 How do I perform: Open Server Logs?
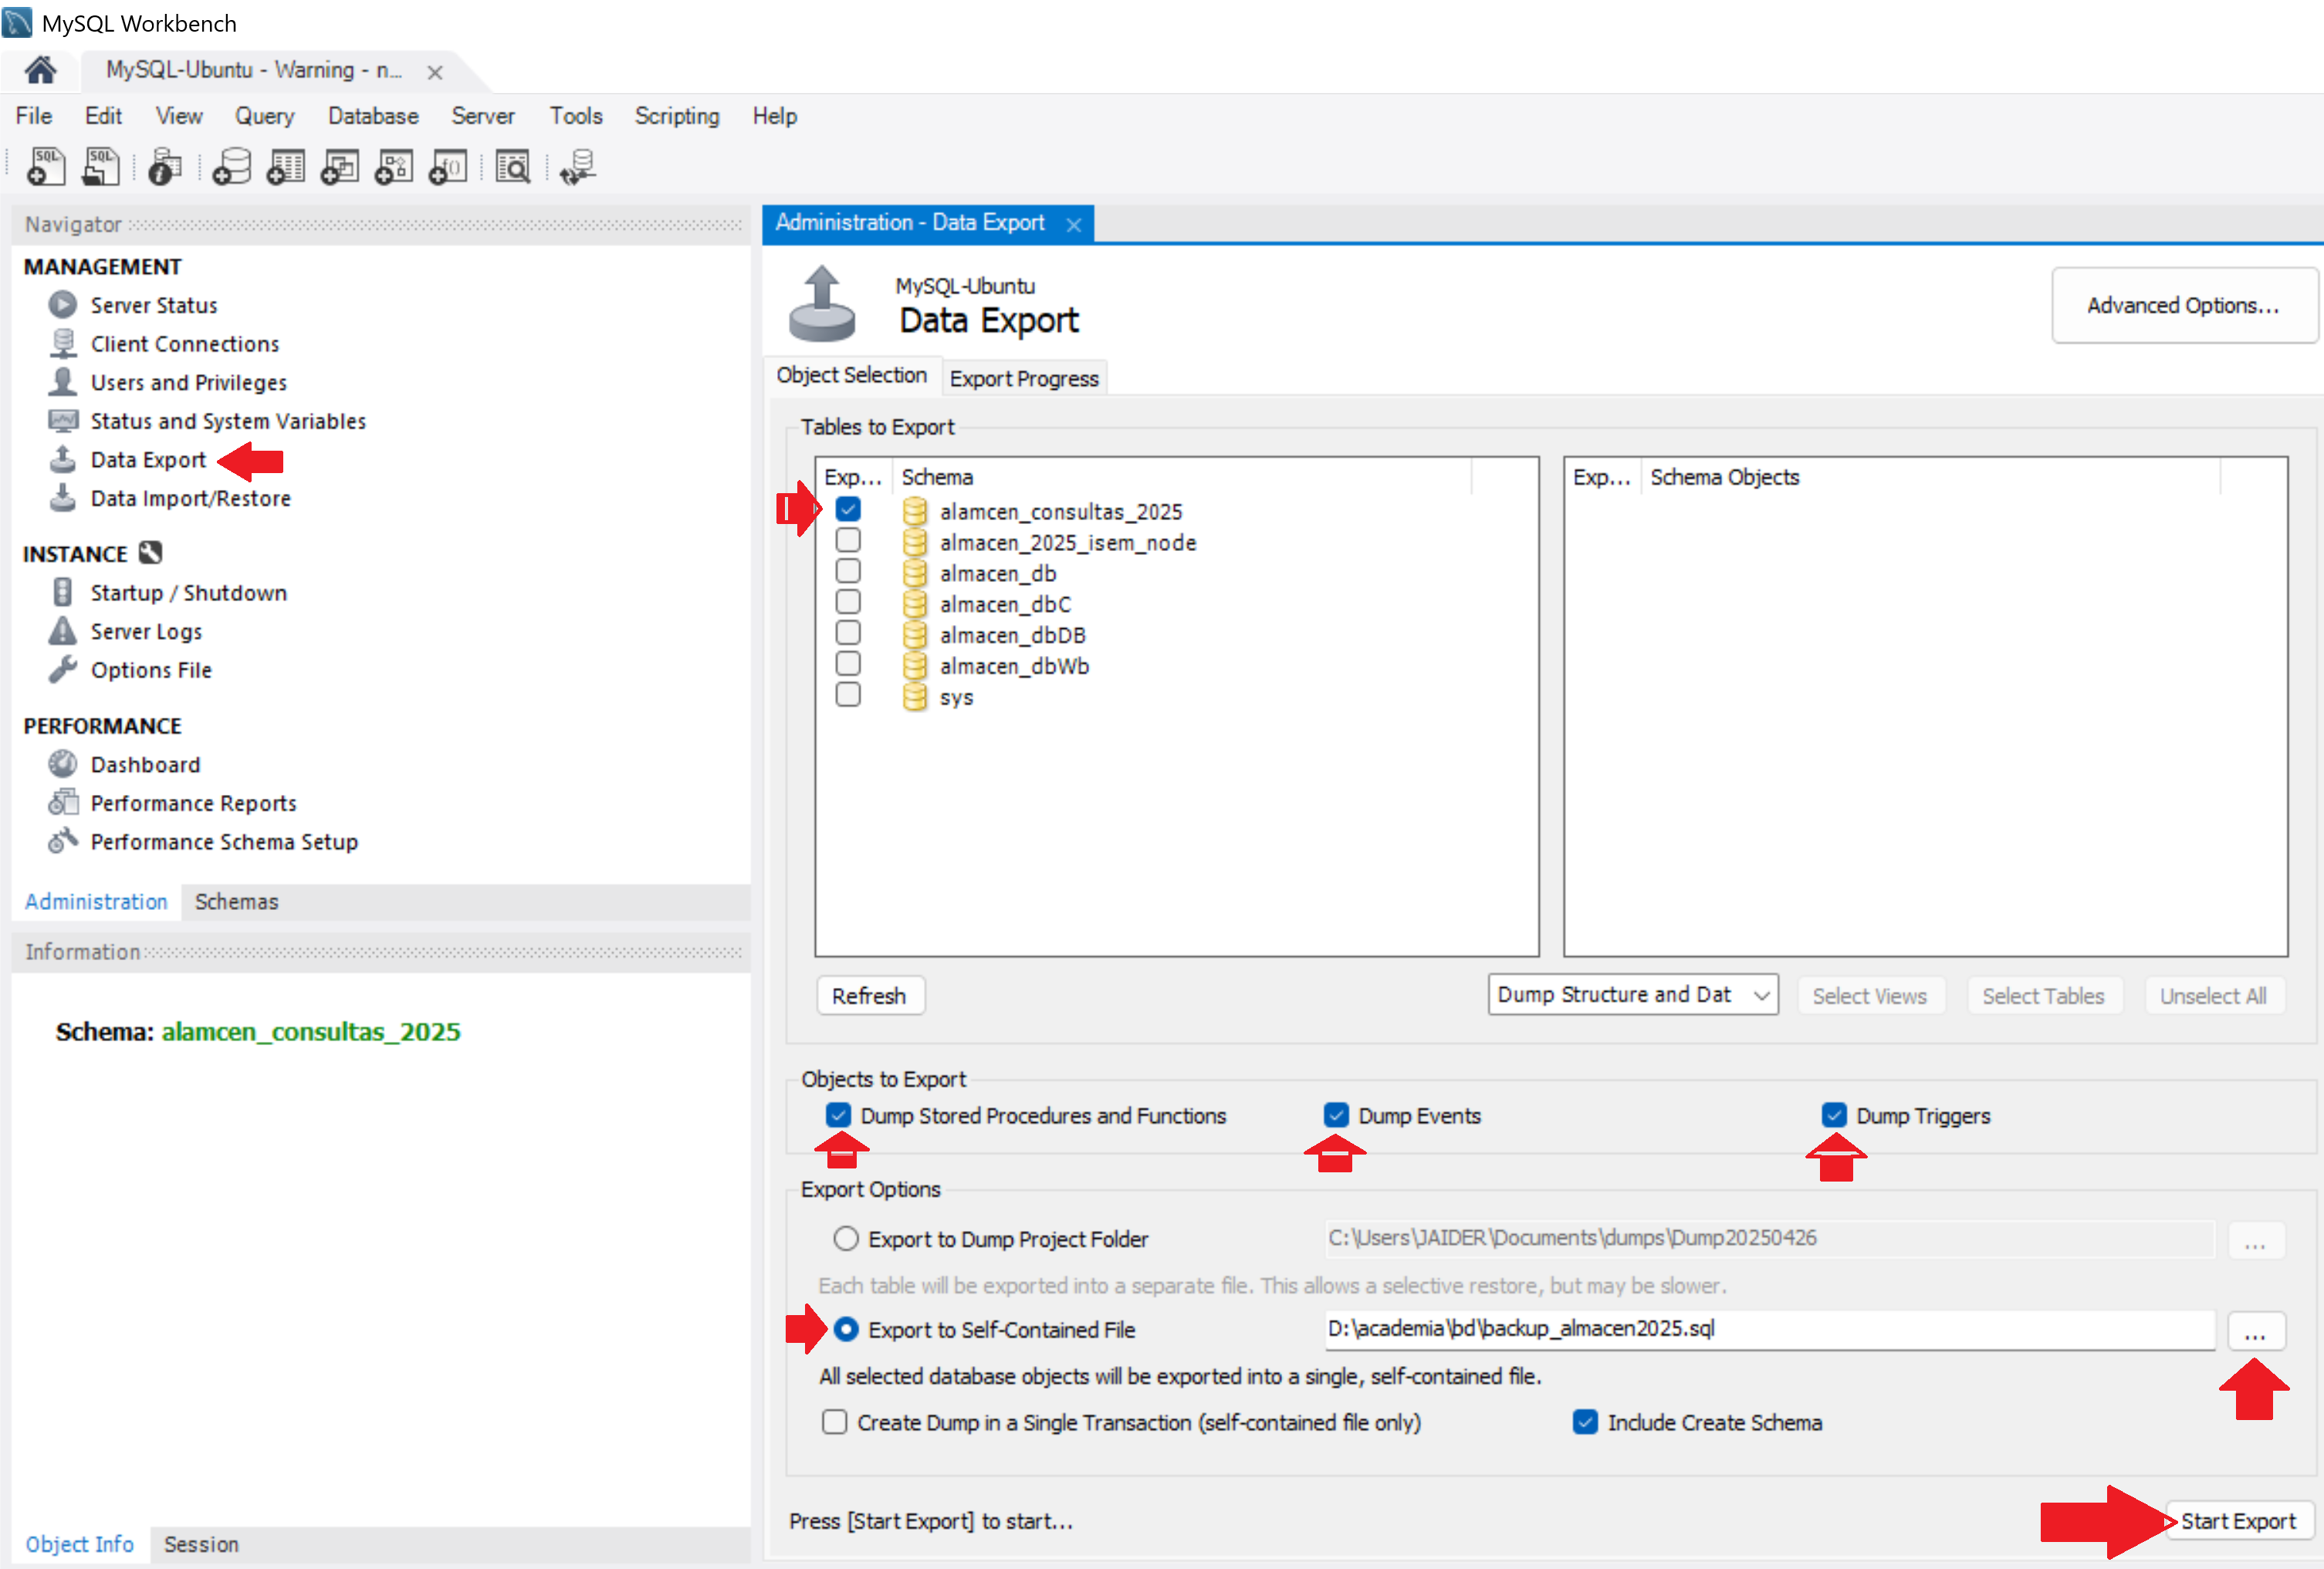tap(146, 632)
